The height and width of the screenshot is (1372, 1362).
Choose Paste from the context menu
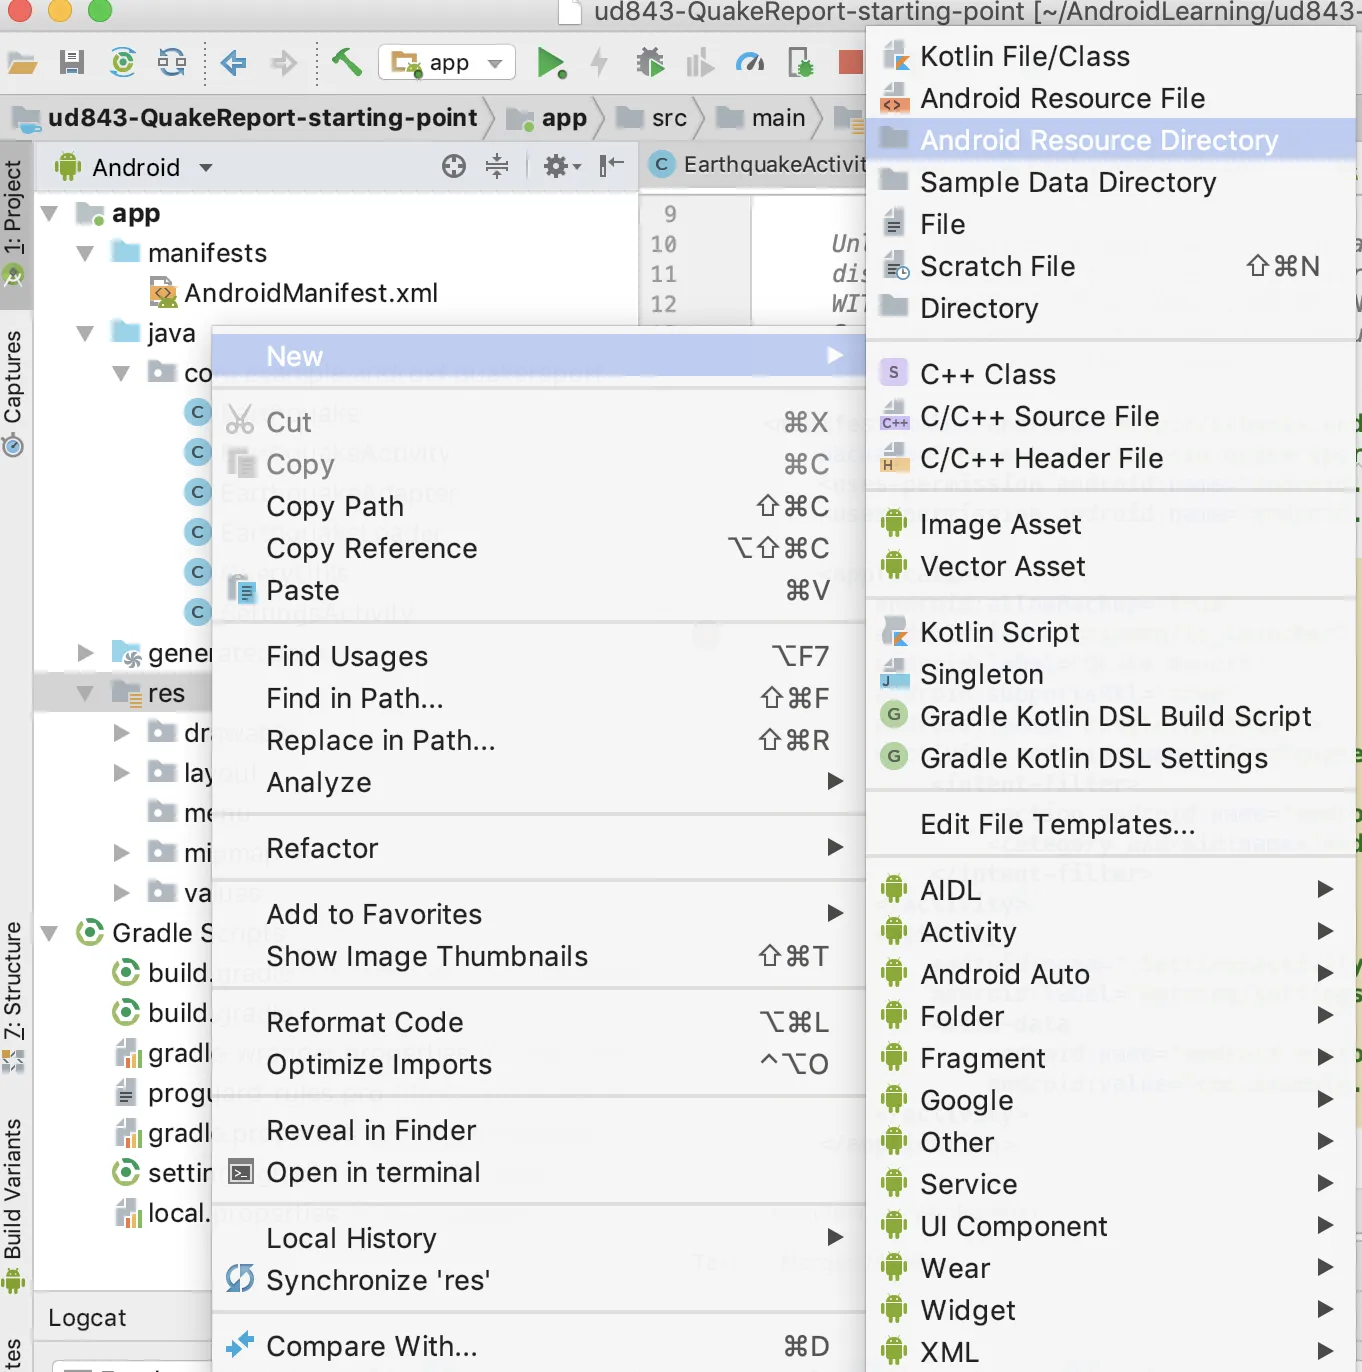(538, 590)
